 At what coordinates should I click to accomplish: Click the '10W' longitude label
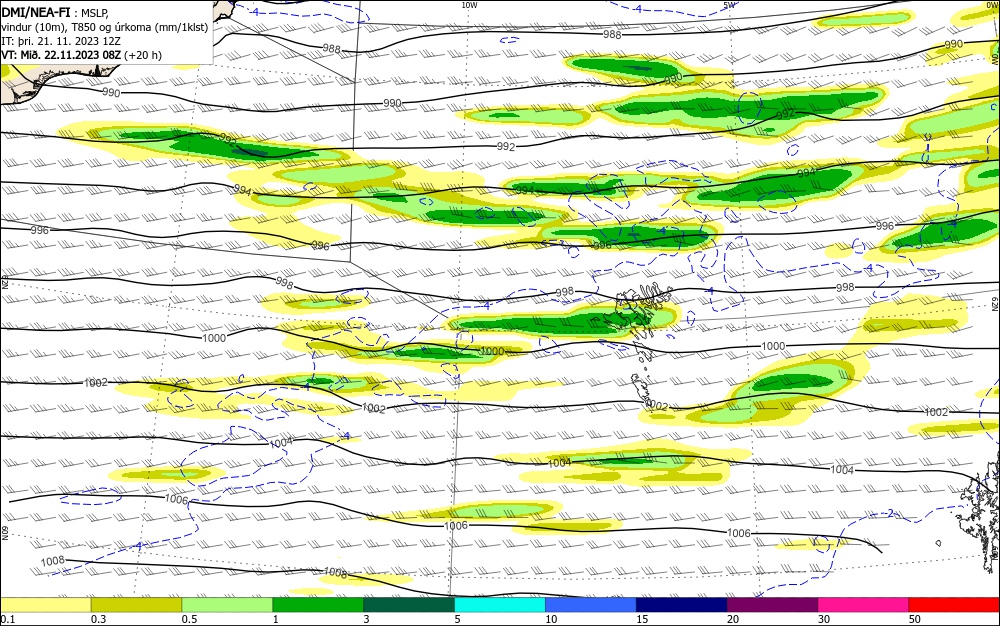coord(469,5)
